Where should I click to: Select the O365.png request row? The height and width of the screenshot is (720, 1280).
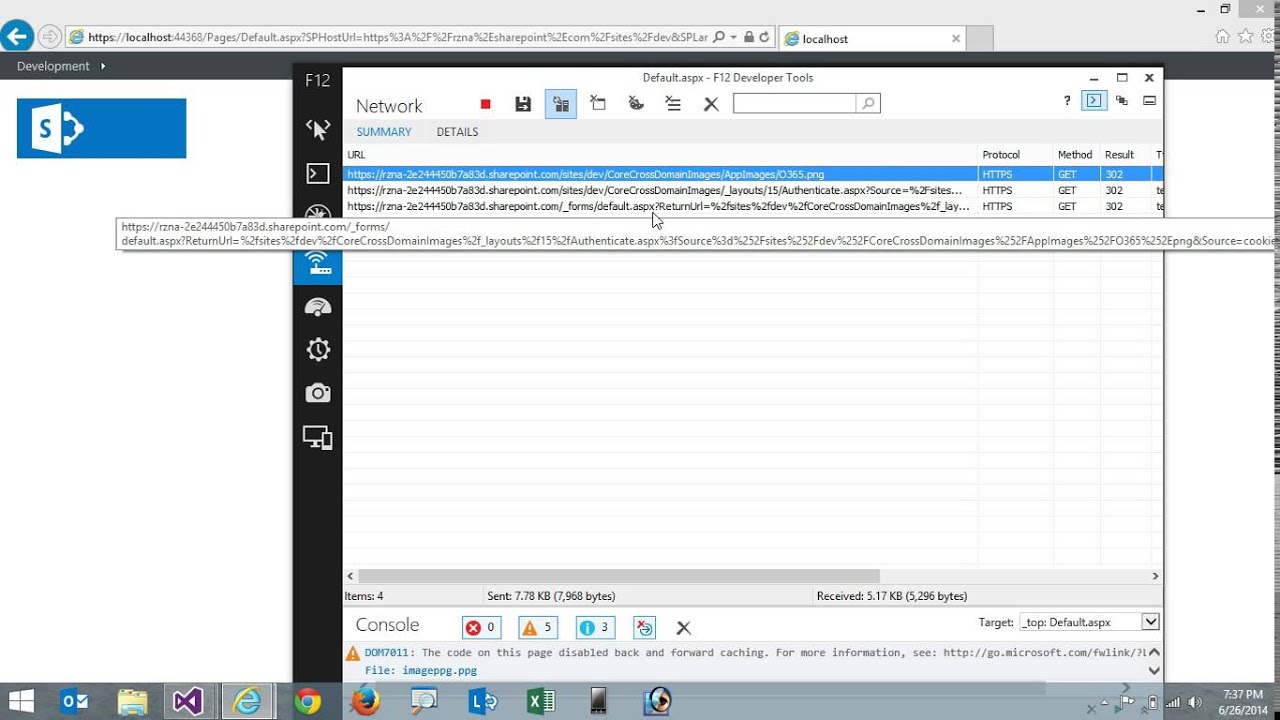(x=753, y=174)
